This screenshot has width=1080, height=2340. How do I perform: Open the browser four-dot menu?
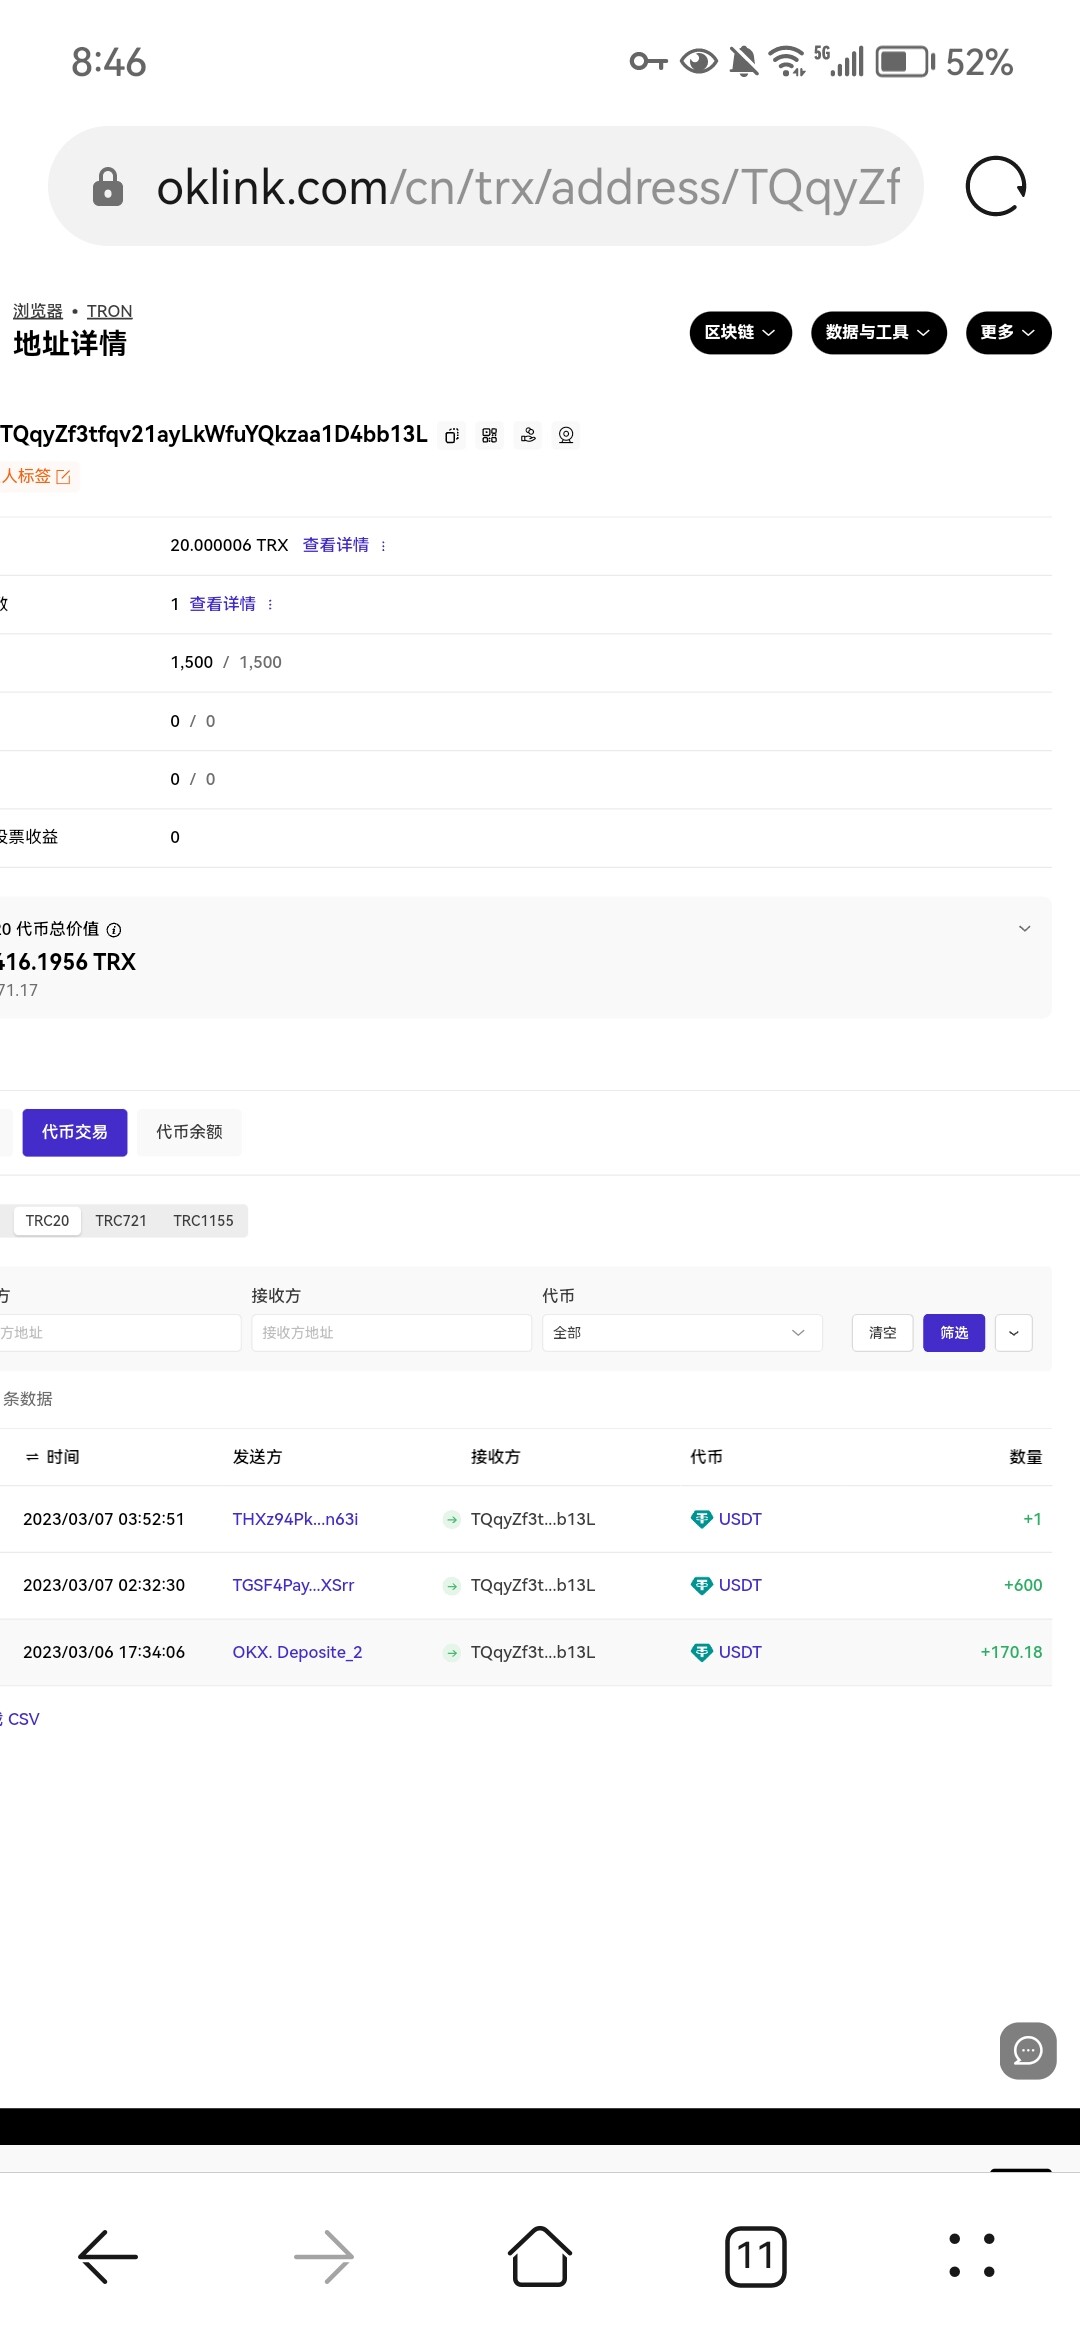[x=972, y=2256]
